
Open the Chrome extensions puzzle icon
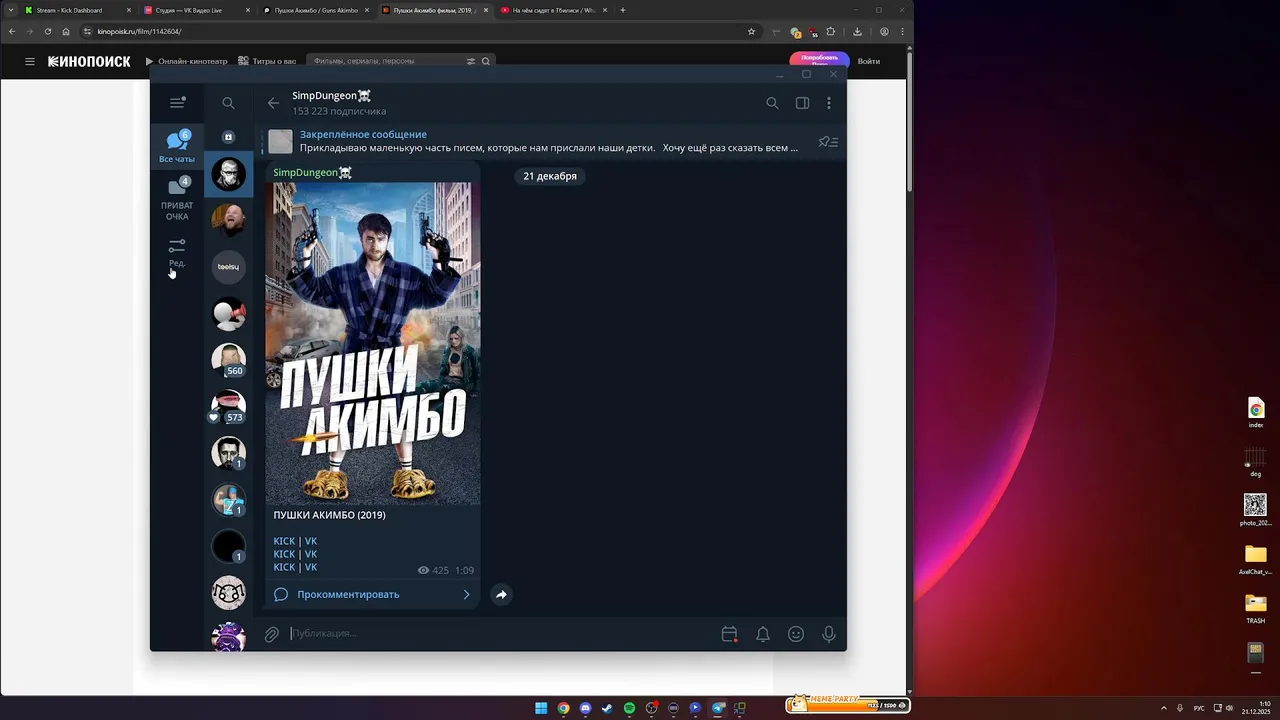coord(830,31)
